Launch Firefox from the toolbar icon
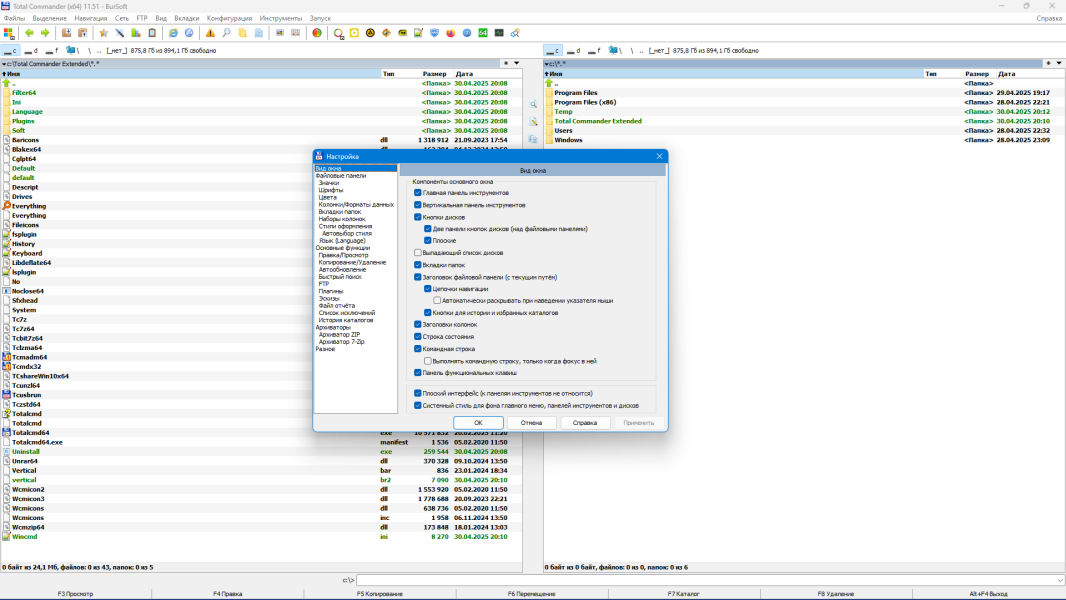 451,33
